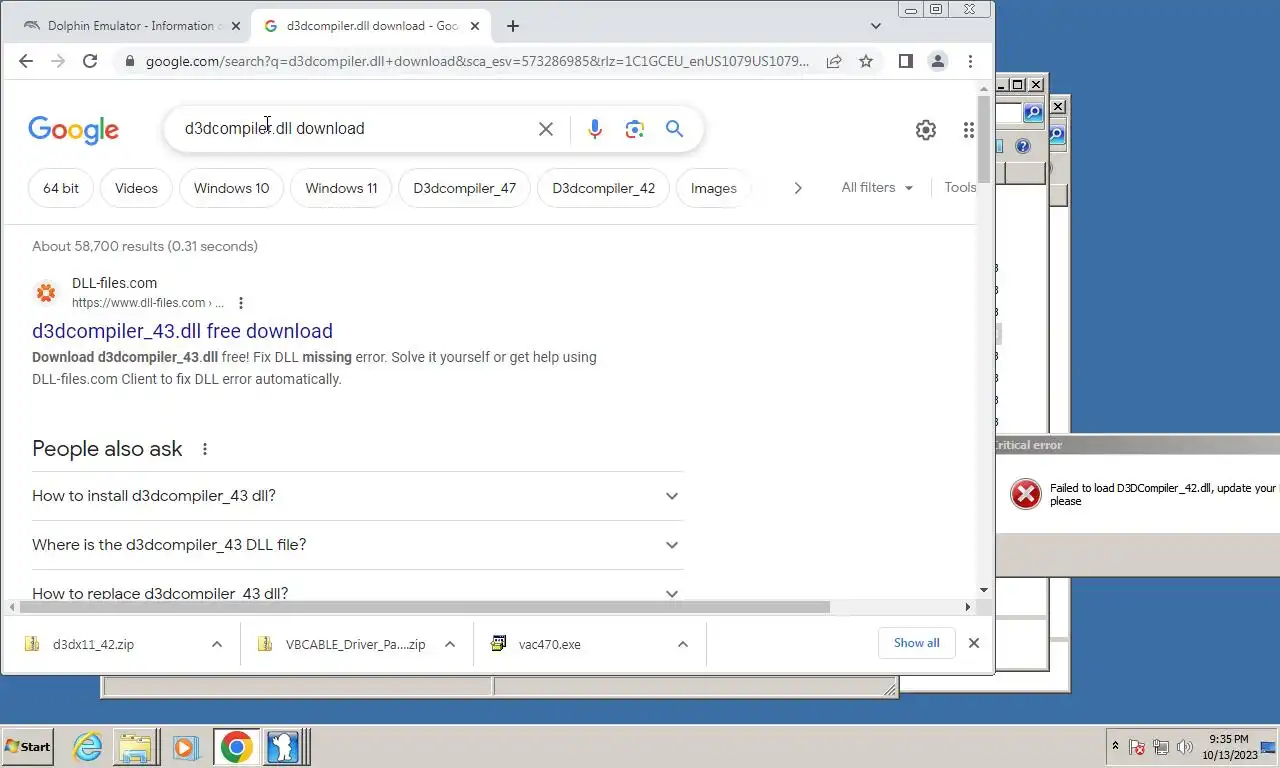Image resolution: width=1280 pixels, height=768 pixels.
Task: Select the D3dcompiler_47 chip
Action: pyautogui.click(x=464, y=188)
